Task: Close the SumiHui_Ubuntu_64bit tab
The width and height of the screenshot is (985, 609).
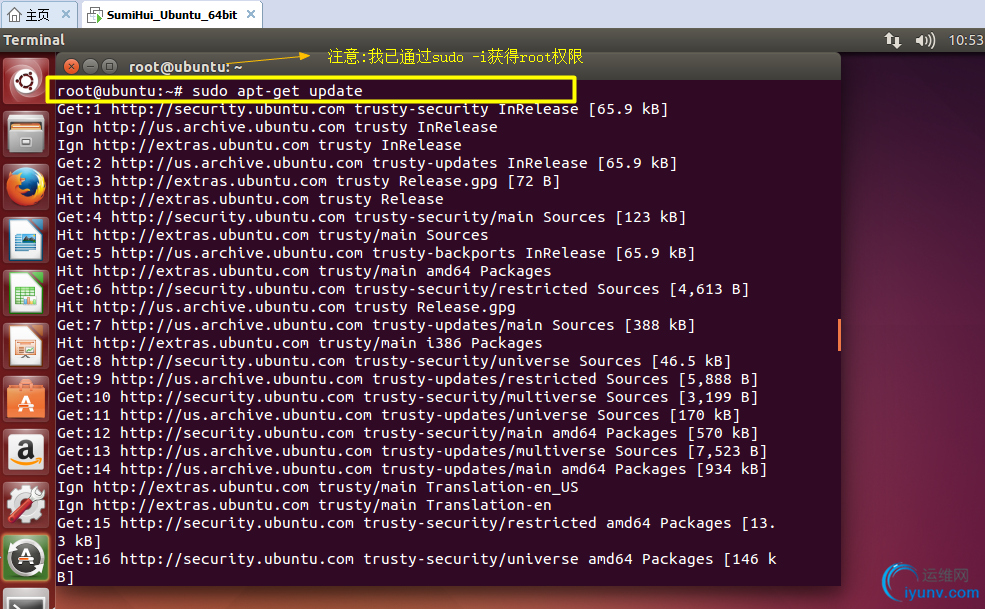Action: 251,14
